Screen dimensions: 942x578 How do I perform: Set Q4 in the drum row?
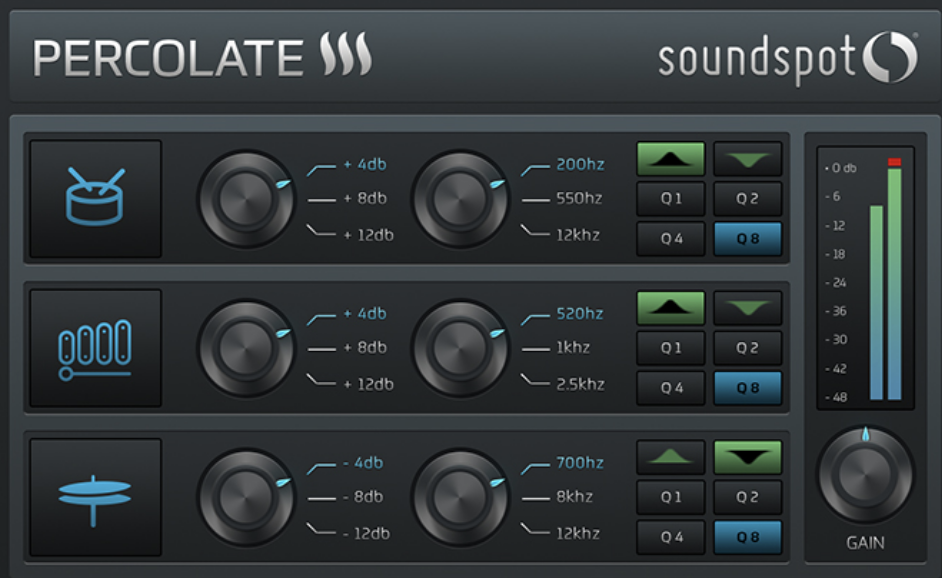(670, 239)
